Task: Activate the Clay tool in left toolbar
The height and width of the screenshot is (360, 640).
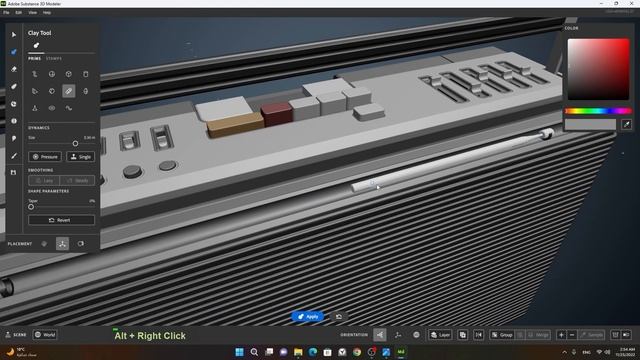Action: tap(13, 52)
